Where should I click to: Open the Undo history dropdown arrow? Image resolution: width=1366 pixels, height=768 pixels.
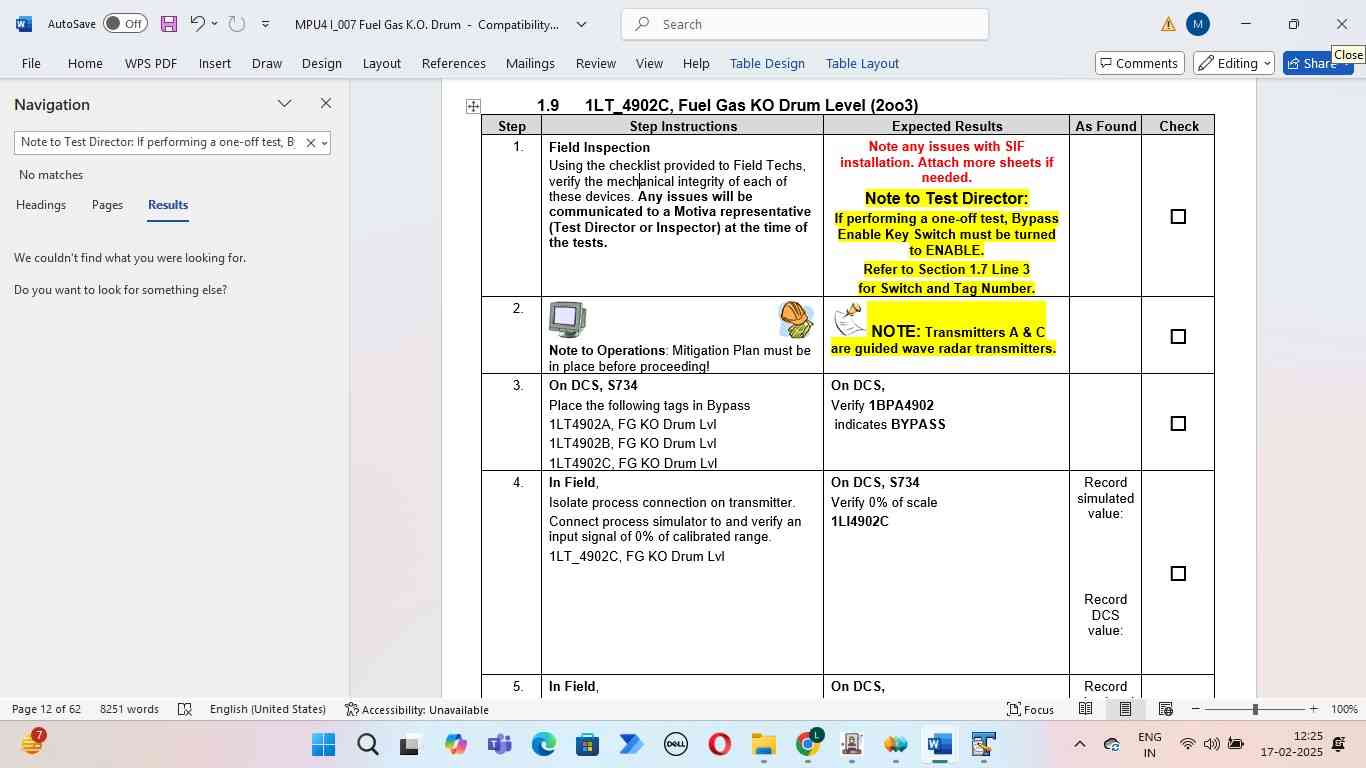pyautogui.click(x=214, y=24)
